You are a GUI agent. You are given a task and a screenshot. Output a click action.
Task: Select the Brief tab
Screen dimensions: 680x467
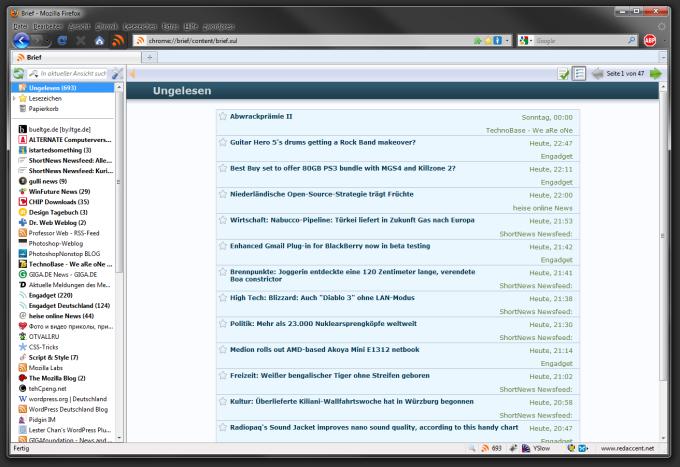pyautogui.click(x=76, y=57)
